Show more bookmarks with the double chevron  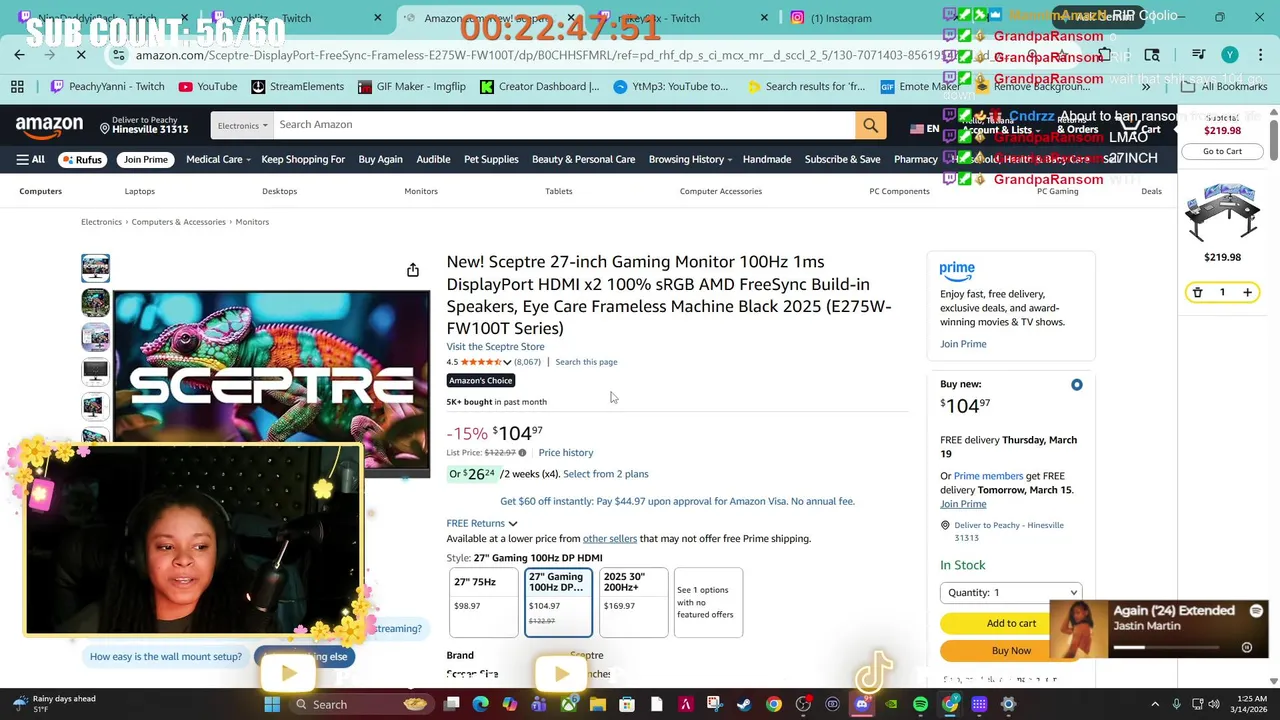[1146, 86]
